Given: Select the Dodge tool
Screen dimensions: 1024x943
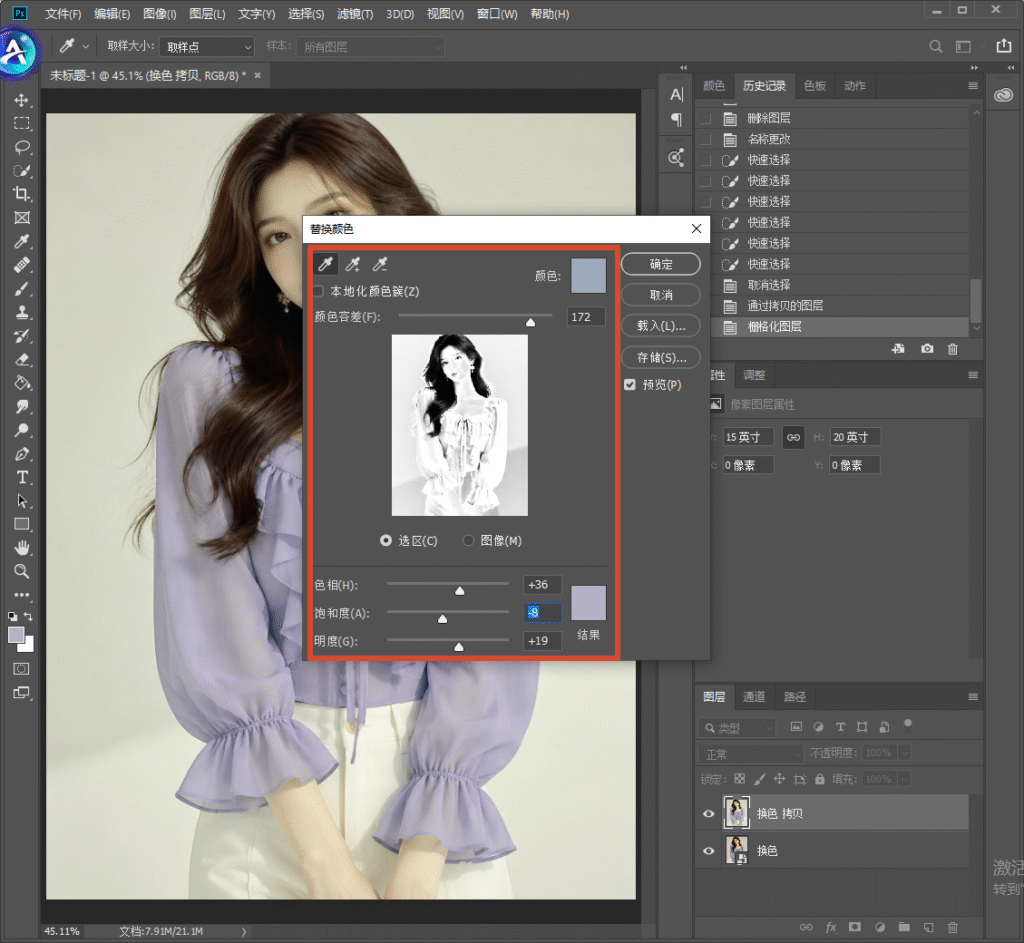Looking at the screenshot, I should (22, 430).
